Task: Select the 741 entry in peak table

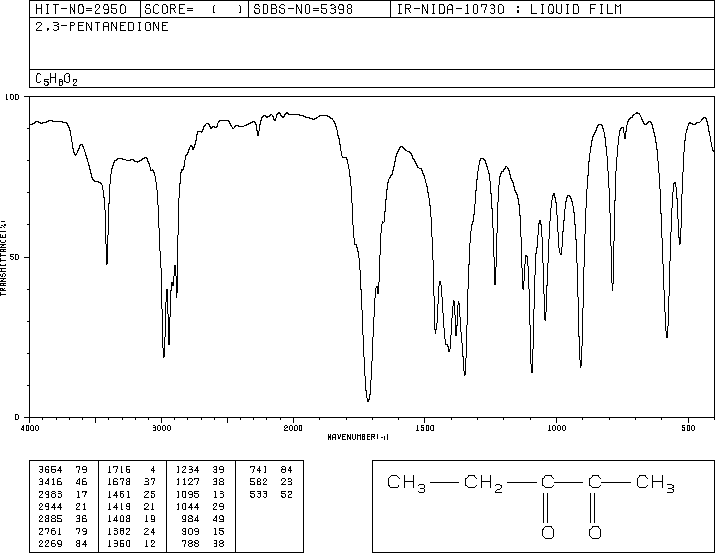Action: pyautogui.click(x=259, y=469)
